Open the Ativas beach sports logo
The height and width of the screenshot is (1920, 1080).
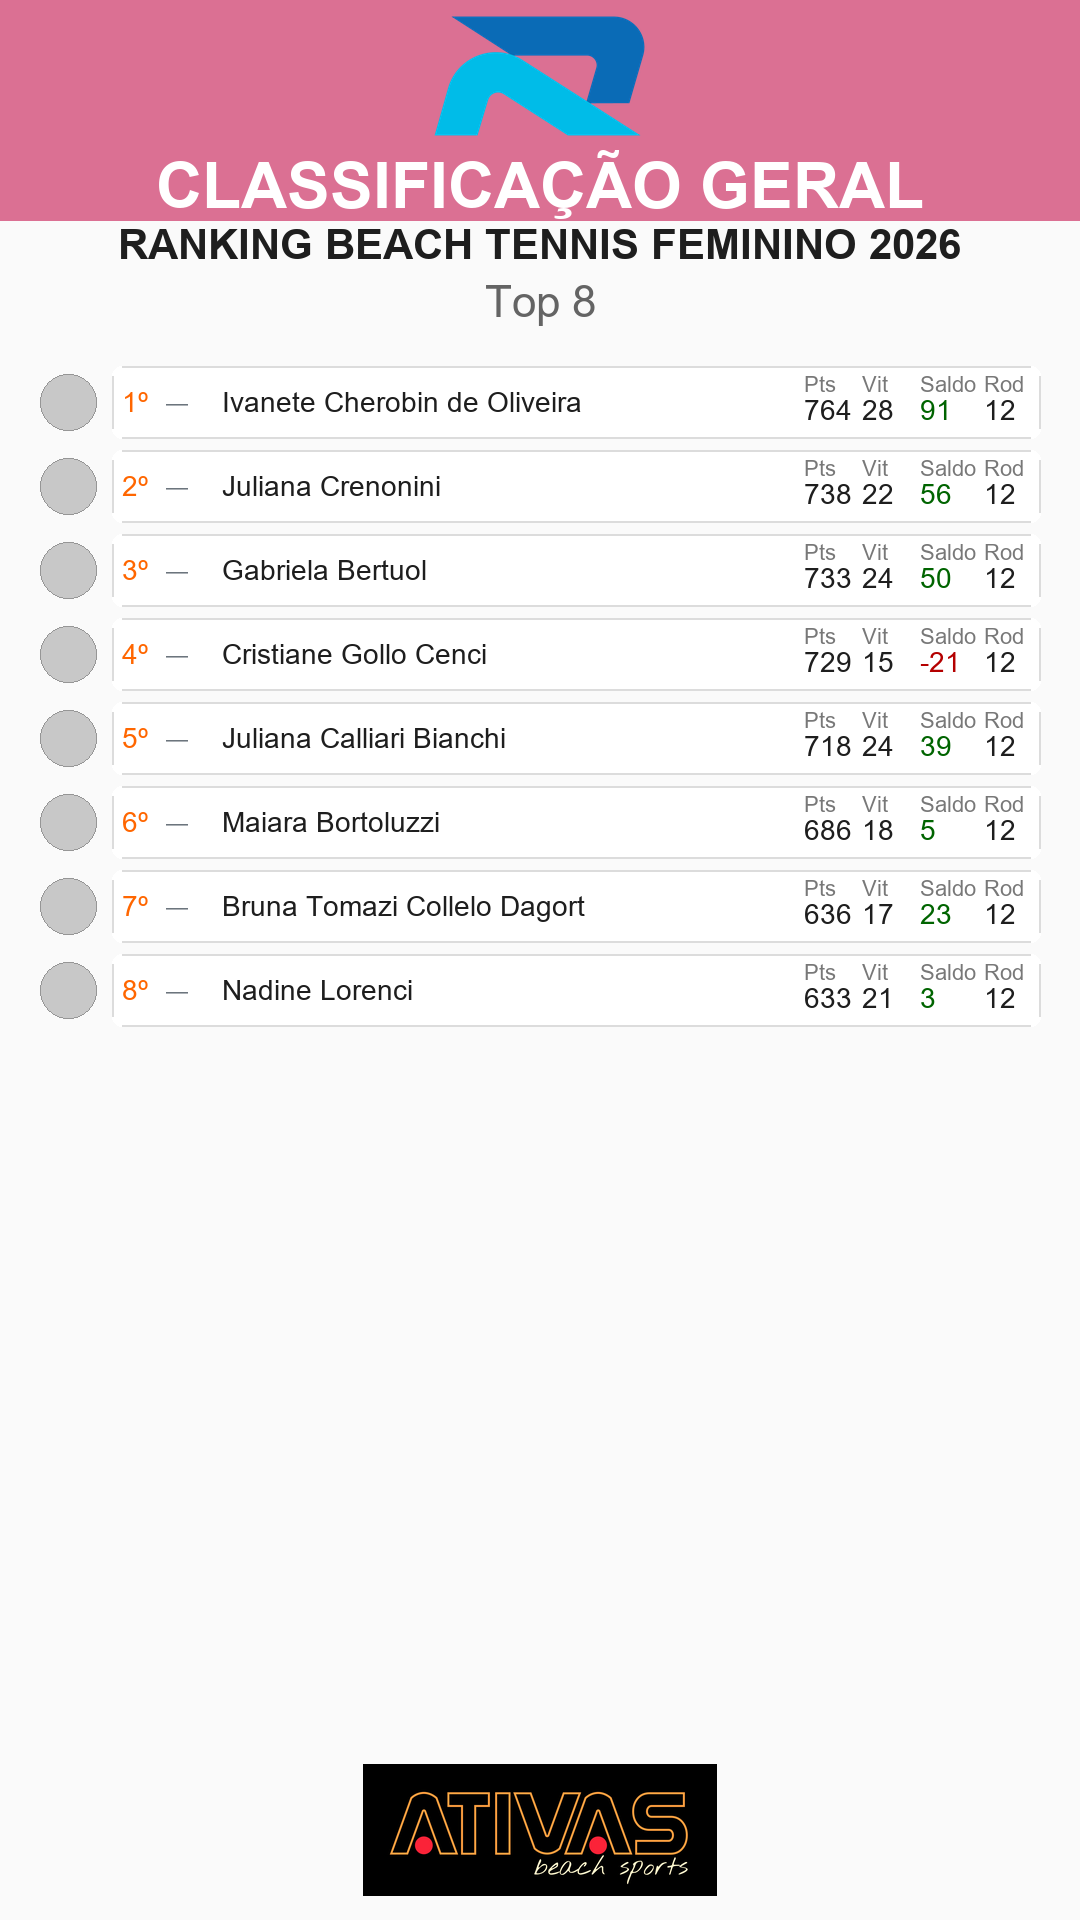coord(540,1830)
